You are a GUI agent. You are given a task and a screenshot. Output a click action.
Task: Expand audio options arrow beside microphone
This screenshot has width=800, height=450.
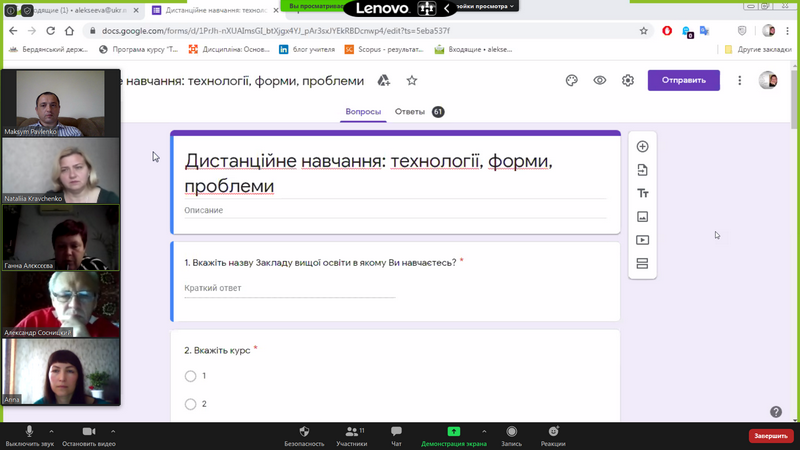[x=52, y=432]
